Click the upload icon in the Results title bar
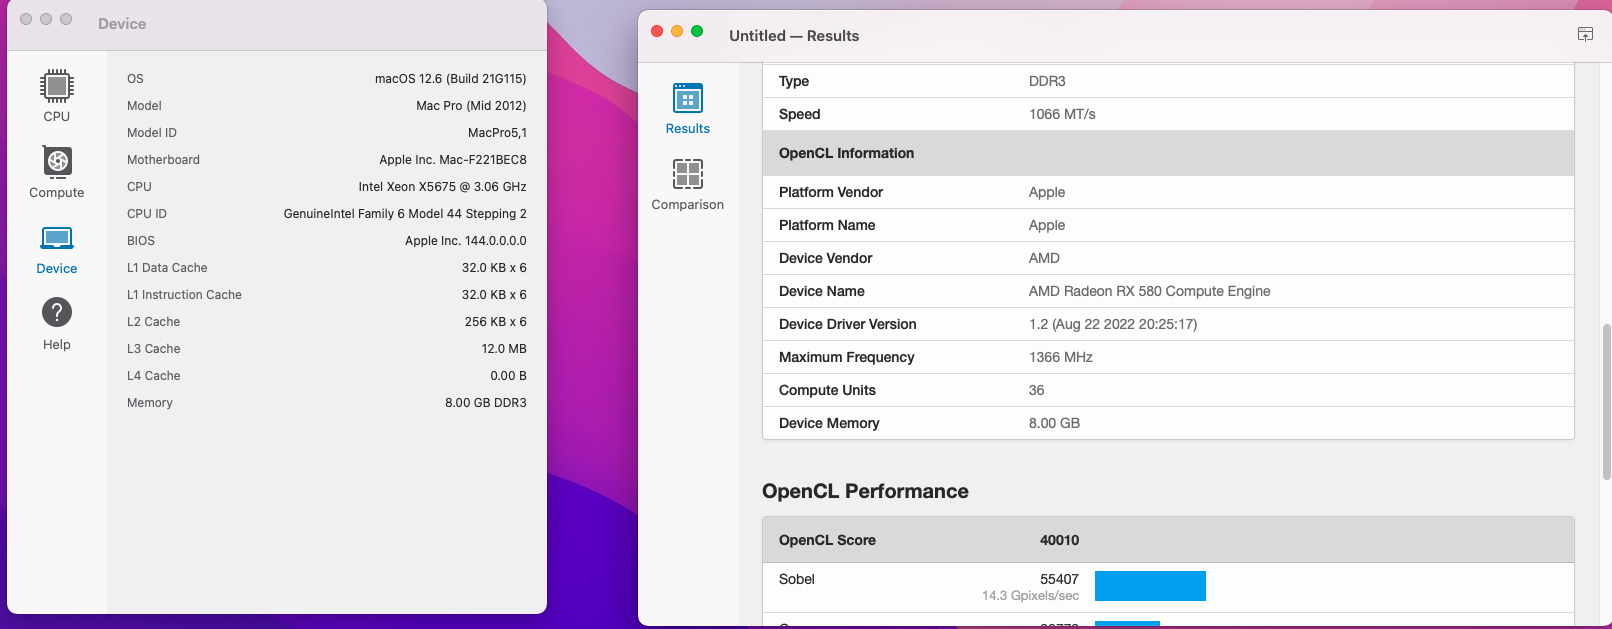Viewport: 1612px width, 629px height. 1585,34
